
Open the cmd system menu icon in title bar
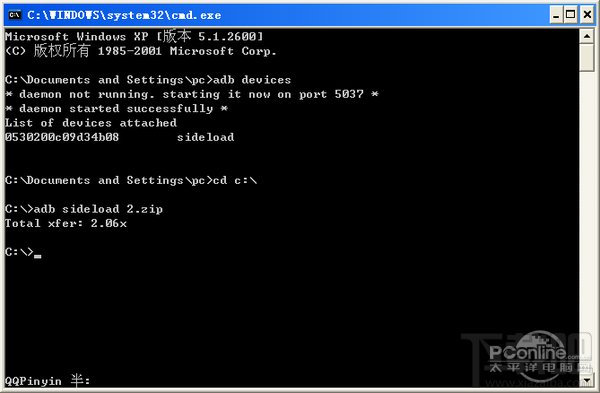(x=15, y=15)
